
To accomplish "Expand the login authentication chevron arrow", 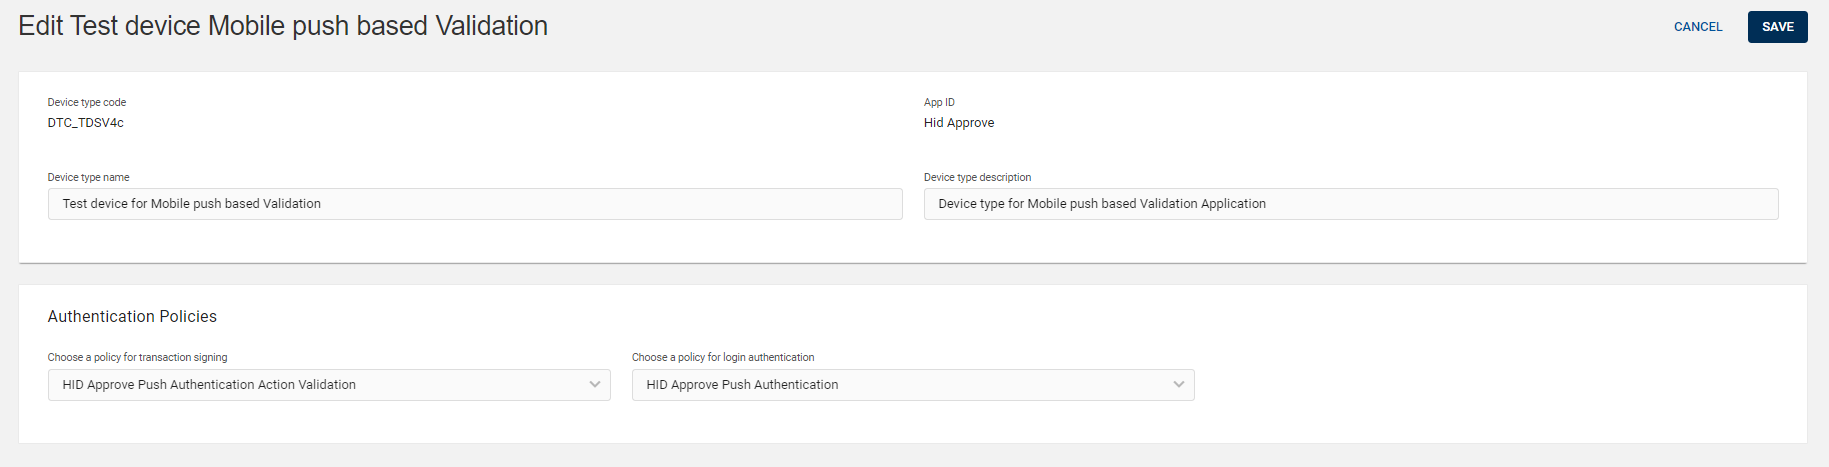I will tap(1179, 385).
